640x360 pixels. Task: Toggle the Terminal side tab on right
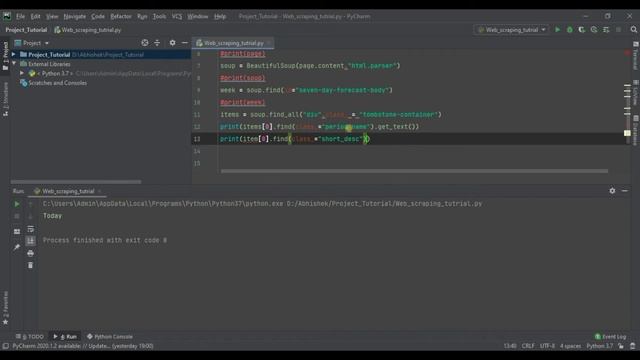[x=636, y=55]
